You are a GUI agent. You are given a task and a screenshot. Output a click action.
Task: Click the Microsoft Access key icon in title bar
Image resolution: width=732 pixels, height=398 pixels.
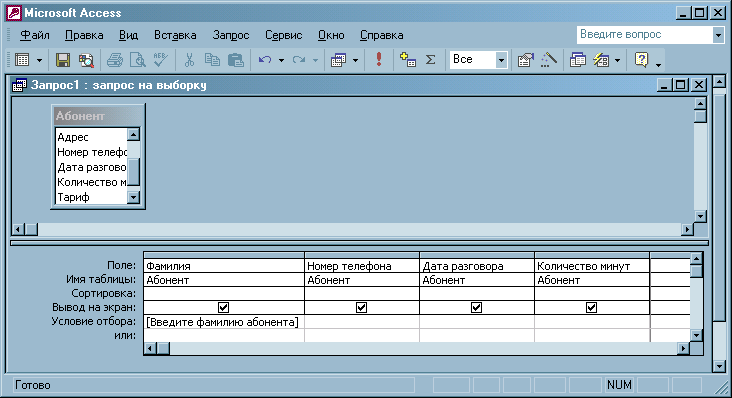point(14,13)
